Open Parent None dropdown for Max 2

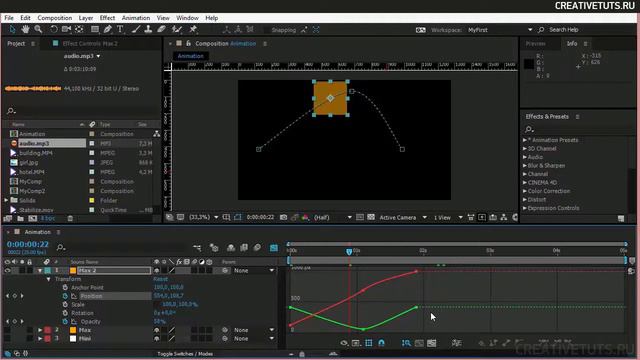(254, 271)
